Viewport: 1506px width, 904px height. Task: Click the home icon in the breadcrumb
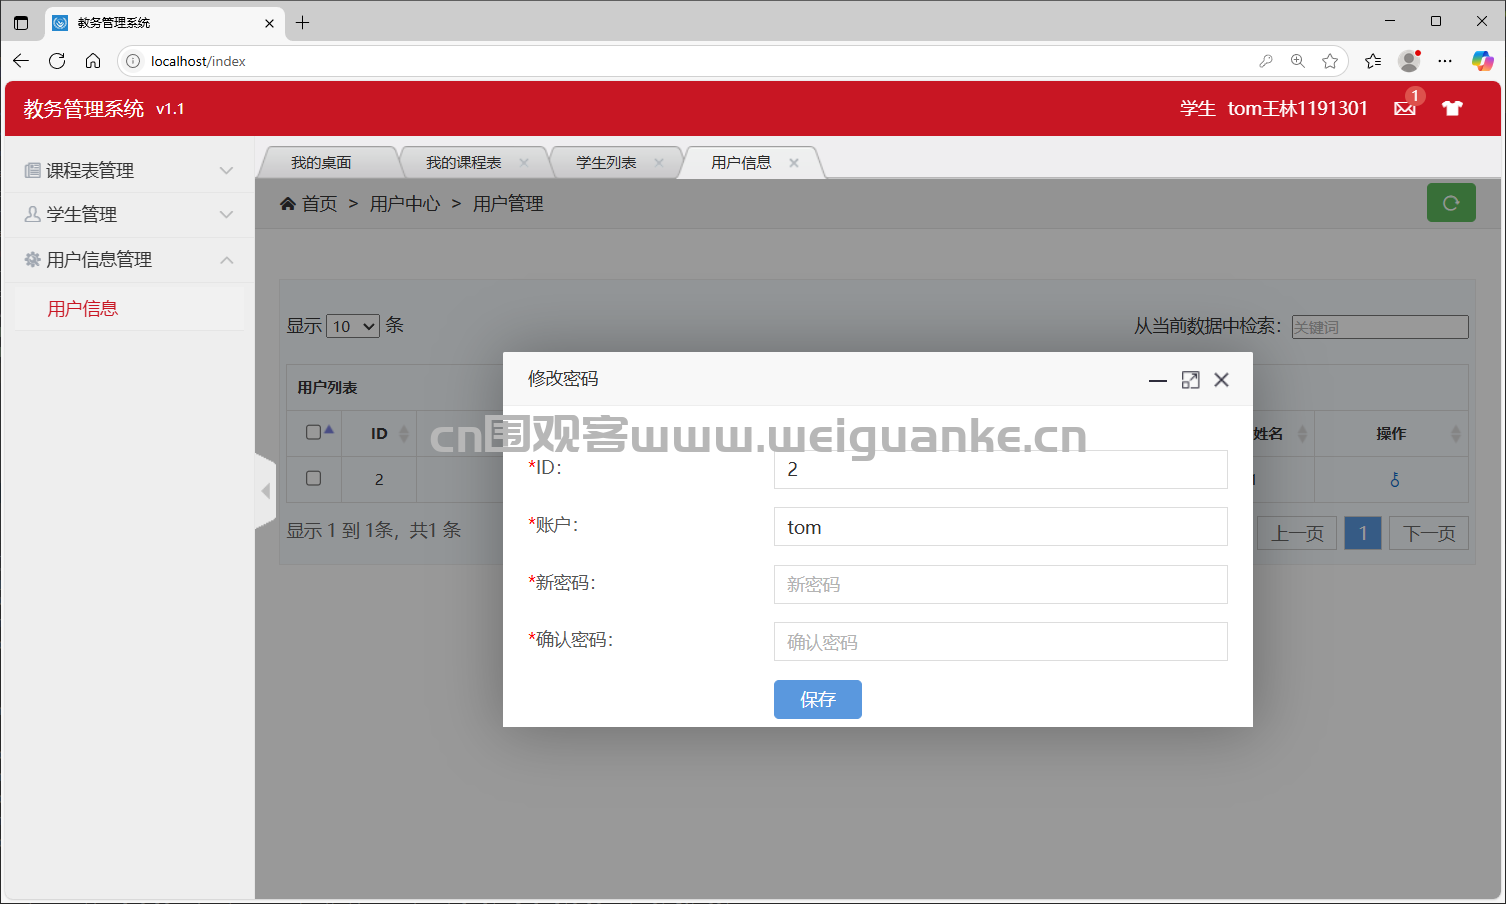tap(288, 204)
